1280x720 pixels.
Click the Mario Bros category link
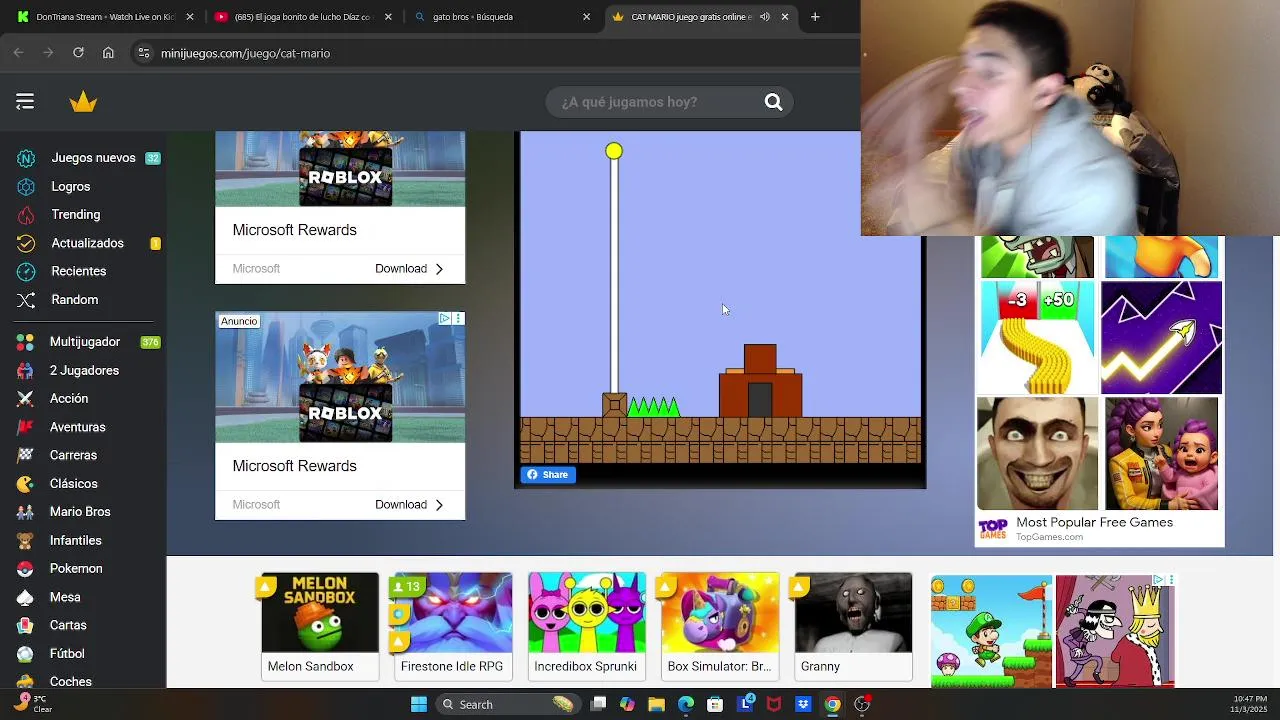pos(80,511)
